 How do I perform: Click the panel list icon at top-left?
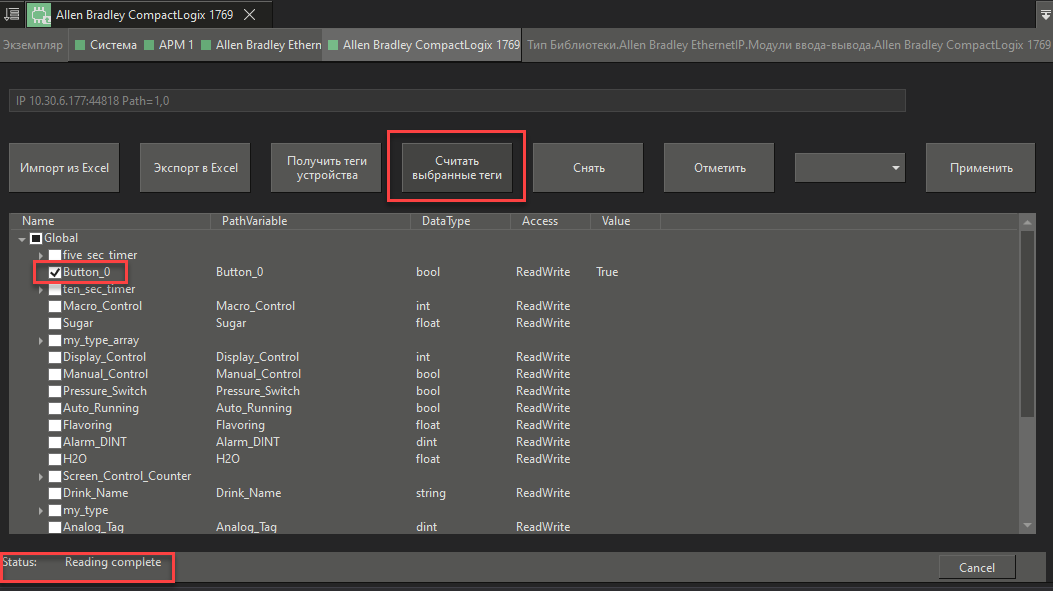pos(12,15)
